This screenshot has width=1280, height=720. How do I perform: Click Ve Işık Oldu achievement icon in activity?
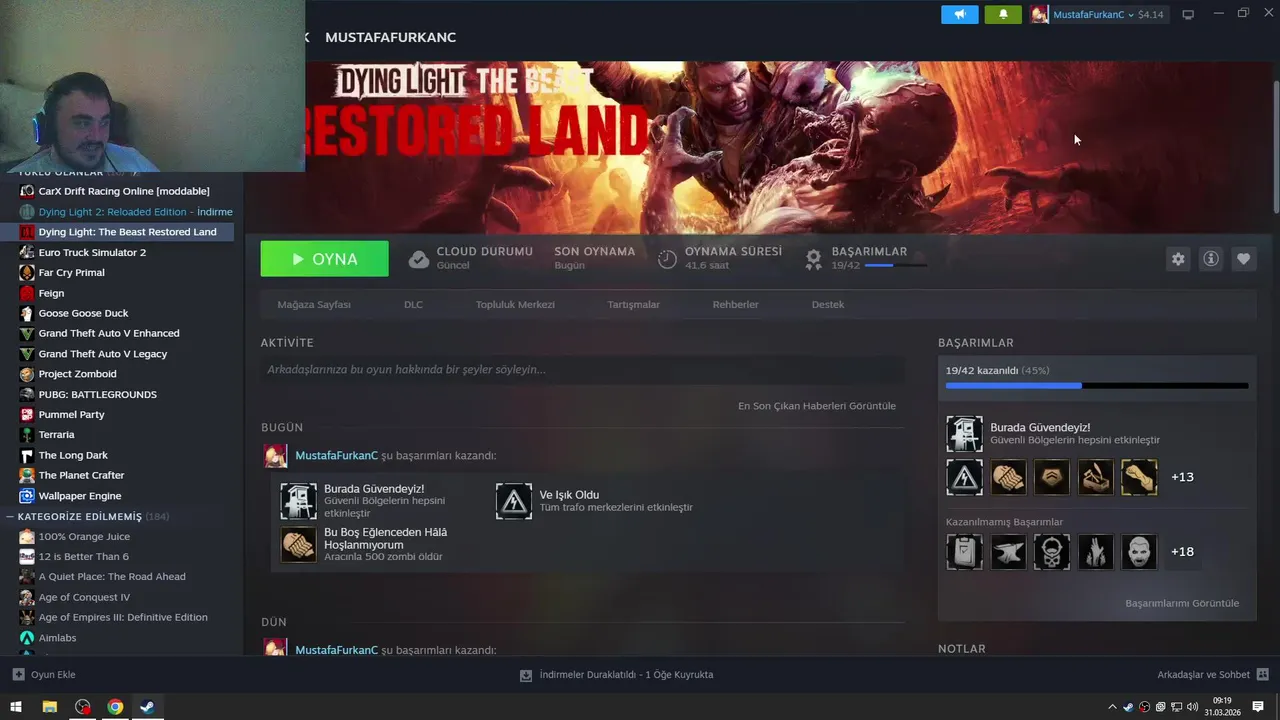[514, 501]
